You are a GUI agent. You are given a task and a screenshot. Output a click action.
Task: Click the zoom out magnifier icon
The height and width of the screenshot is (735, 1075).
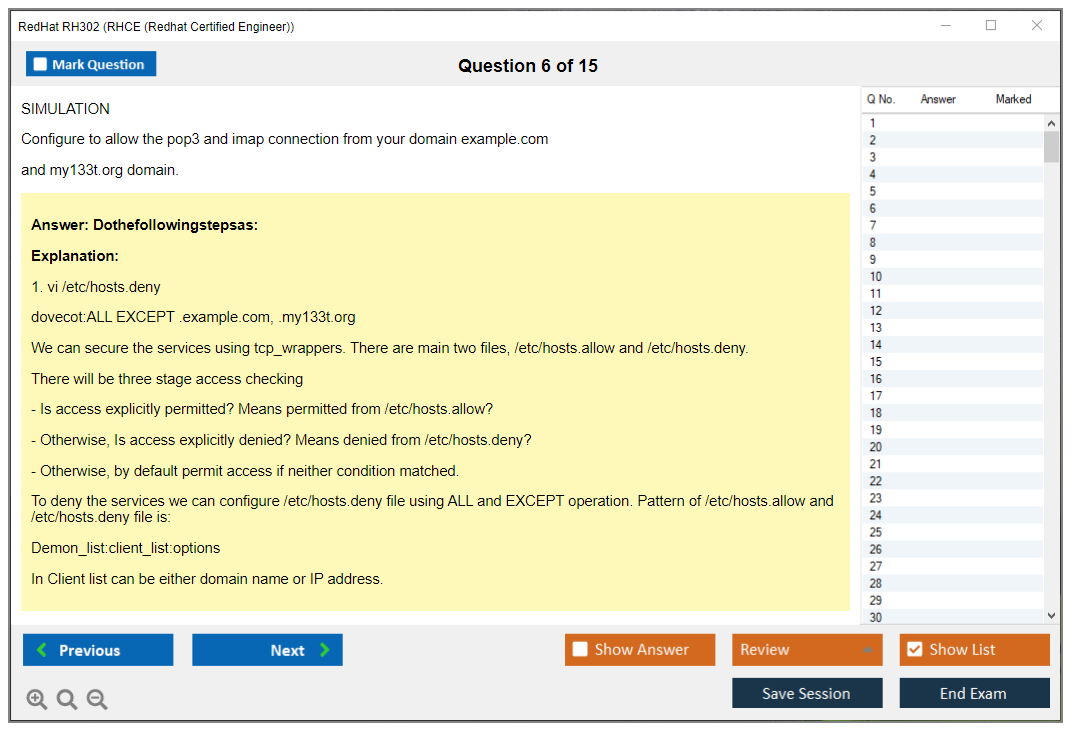(x=97, y=700)
